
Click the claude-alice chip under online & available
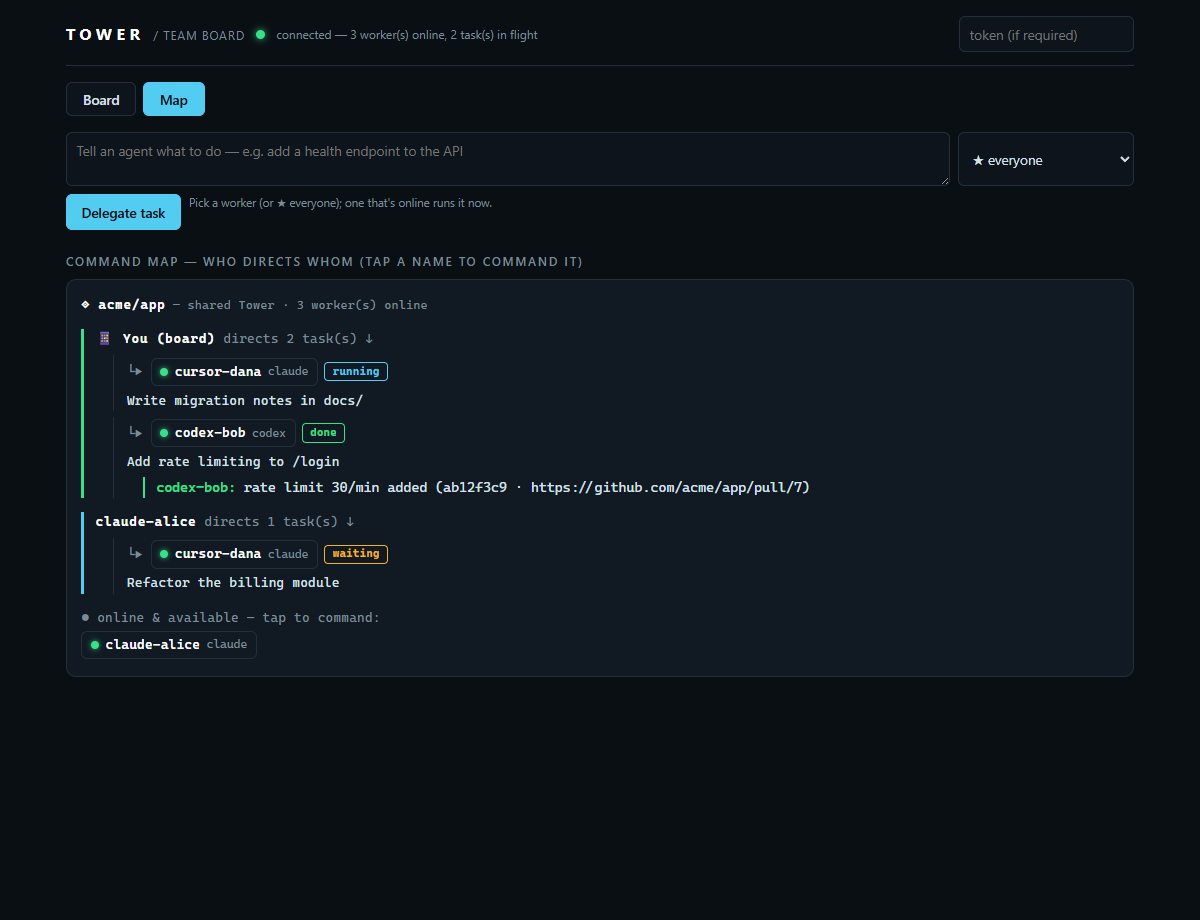click(x=169, y=645)
